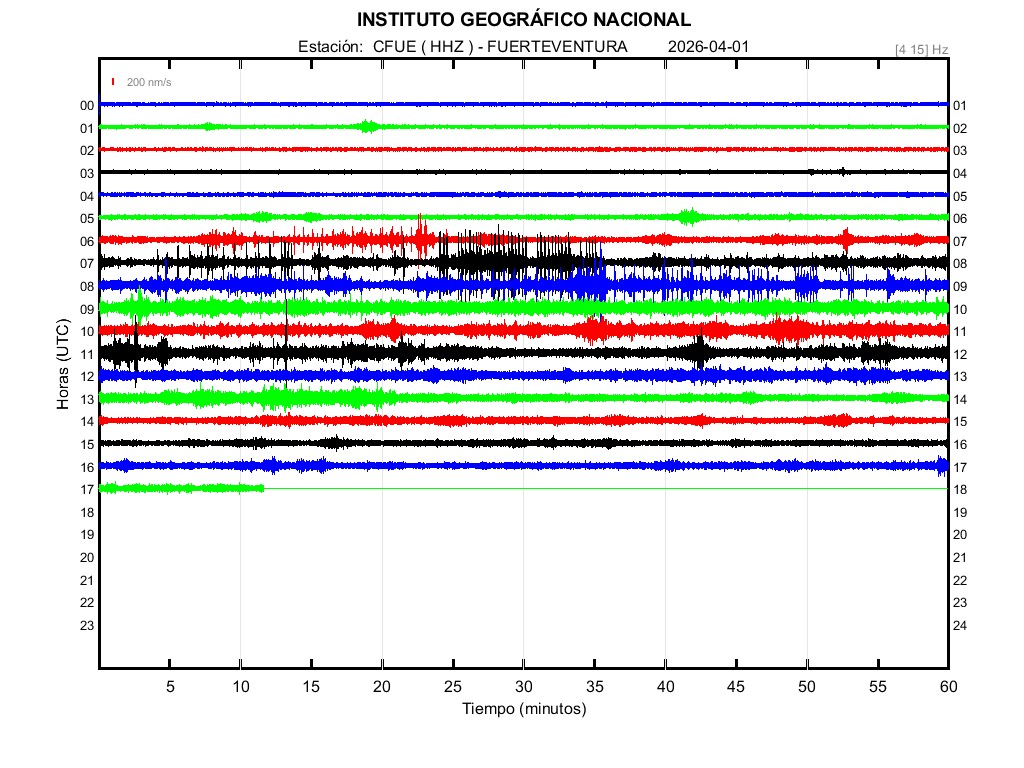Viewport: 1024px width, 768px height.
Task: Click the INSTITUTO GEOGRÁFICO NACIONAL title
Action: tap(523, 20)
